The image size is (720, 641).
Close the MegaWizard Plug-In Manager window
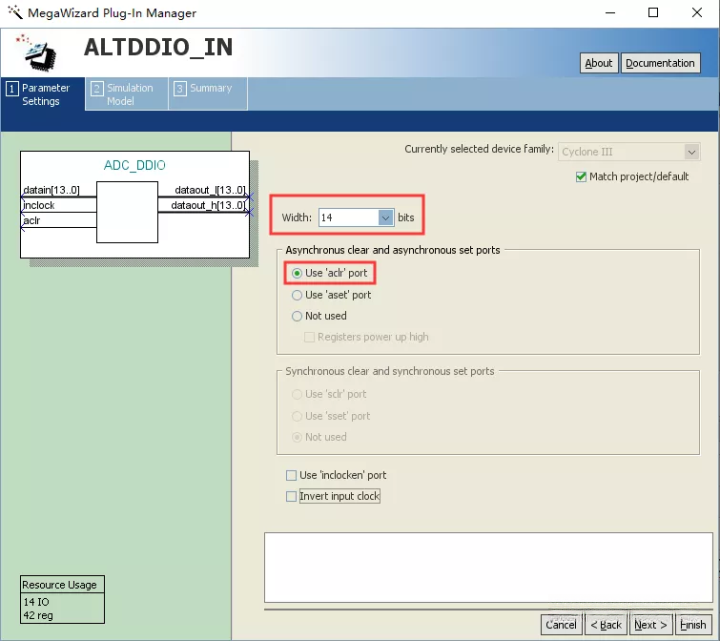[697, 12]
